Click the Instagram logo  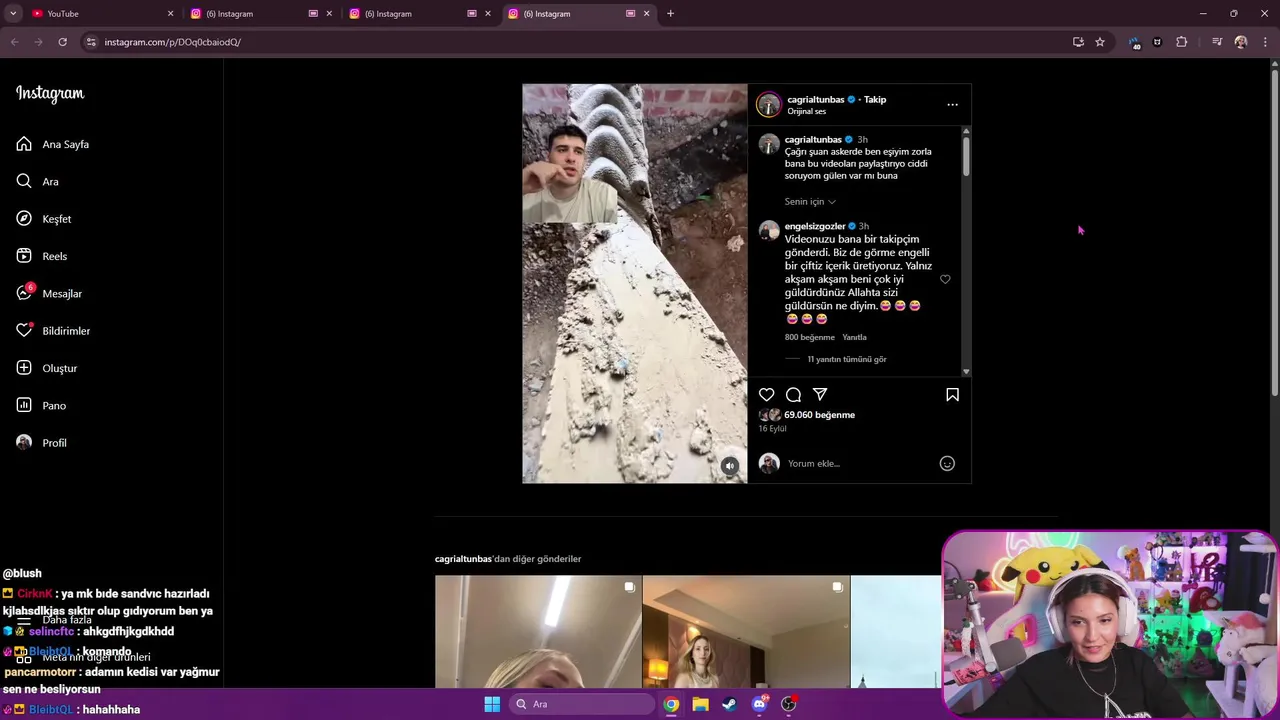tap(50, 94)
